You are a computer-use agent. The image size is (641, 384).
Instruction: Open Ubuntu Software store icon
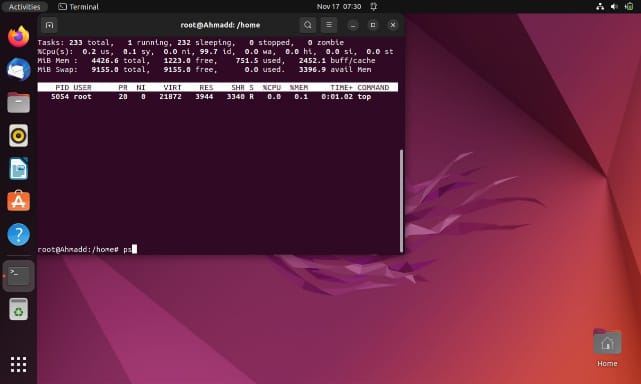[x=18, y=201]
